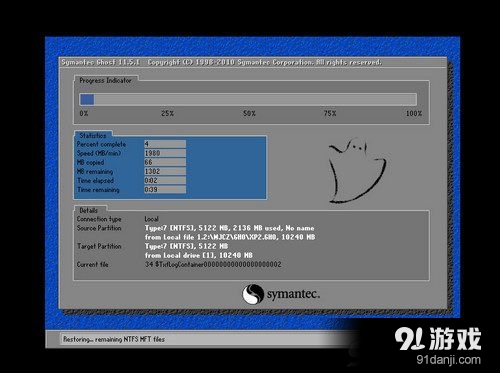500x373 pixels.
Task: Click the "0%" progress scale mark
Action: click(x=84, y=113)
